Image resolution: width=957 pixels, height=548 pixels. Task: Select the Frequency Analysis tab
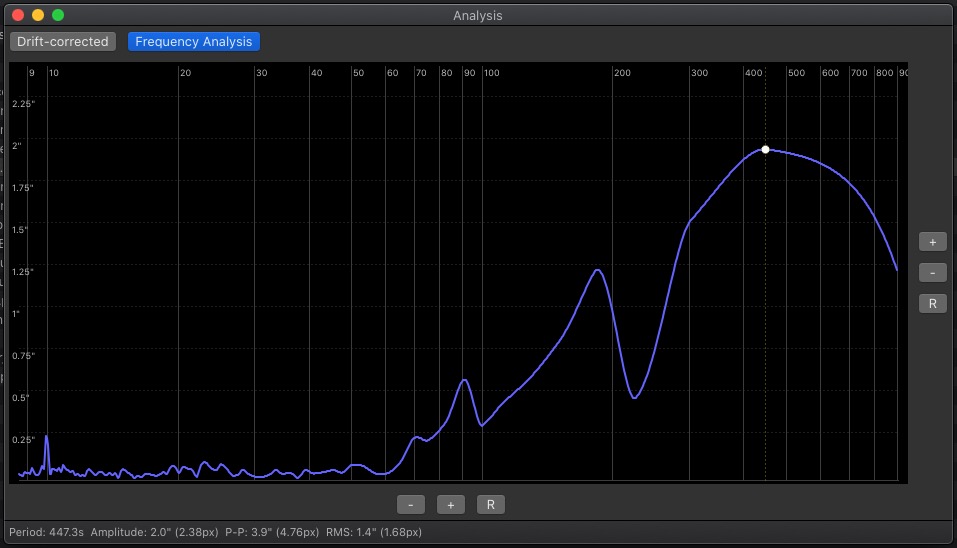pyautogui.click(x=193, y=41)
